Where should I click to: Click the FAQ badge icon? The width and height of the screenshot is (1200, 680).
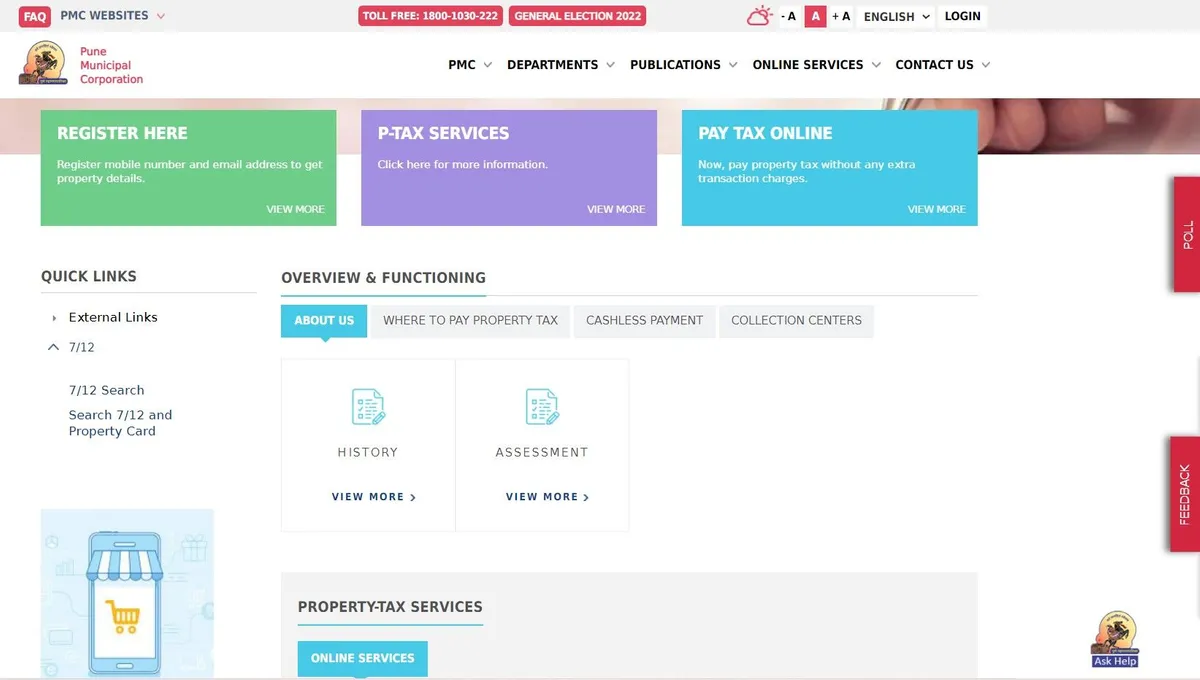(35, 16)
